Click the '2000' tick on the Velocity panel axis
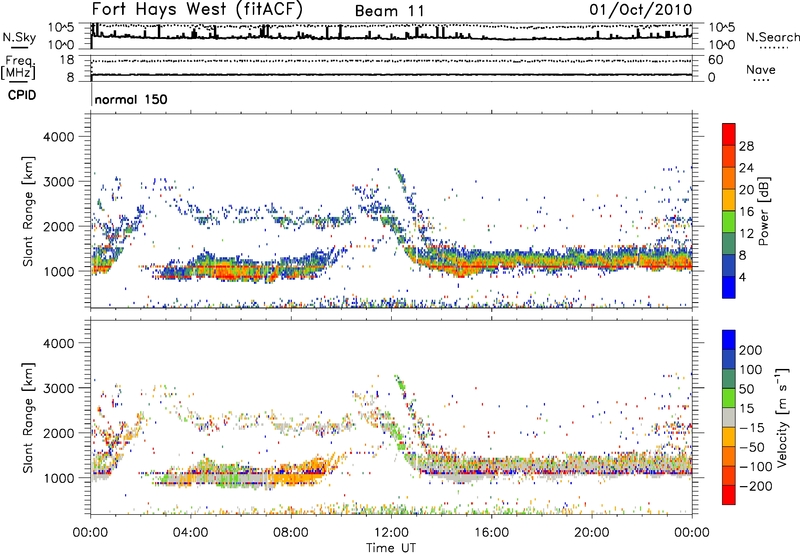This screenshot has width=800, height=554. 59,433
